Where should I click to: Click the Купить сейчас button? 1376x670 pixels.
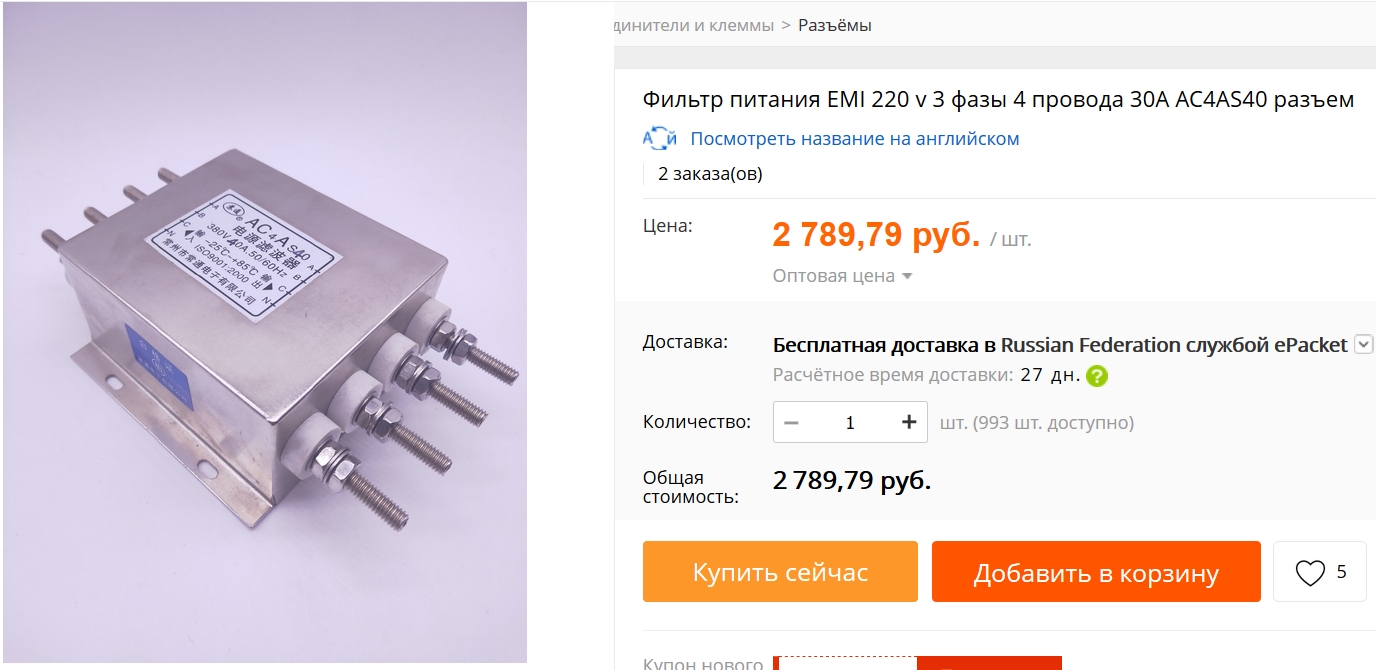(x=780, y=572)
